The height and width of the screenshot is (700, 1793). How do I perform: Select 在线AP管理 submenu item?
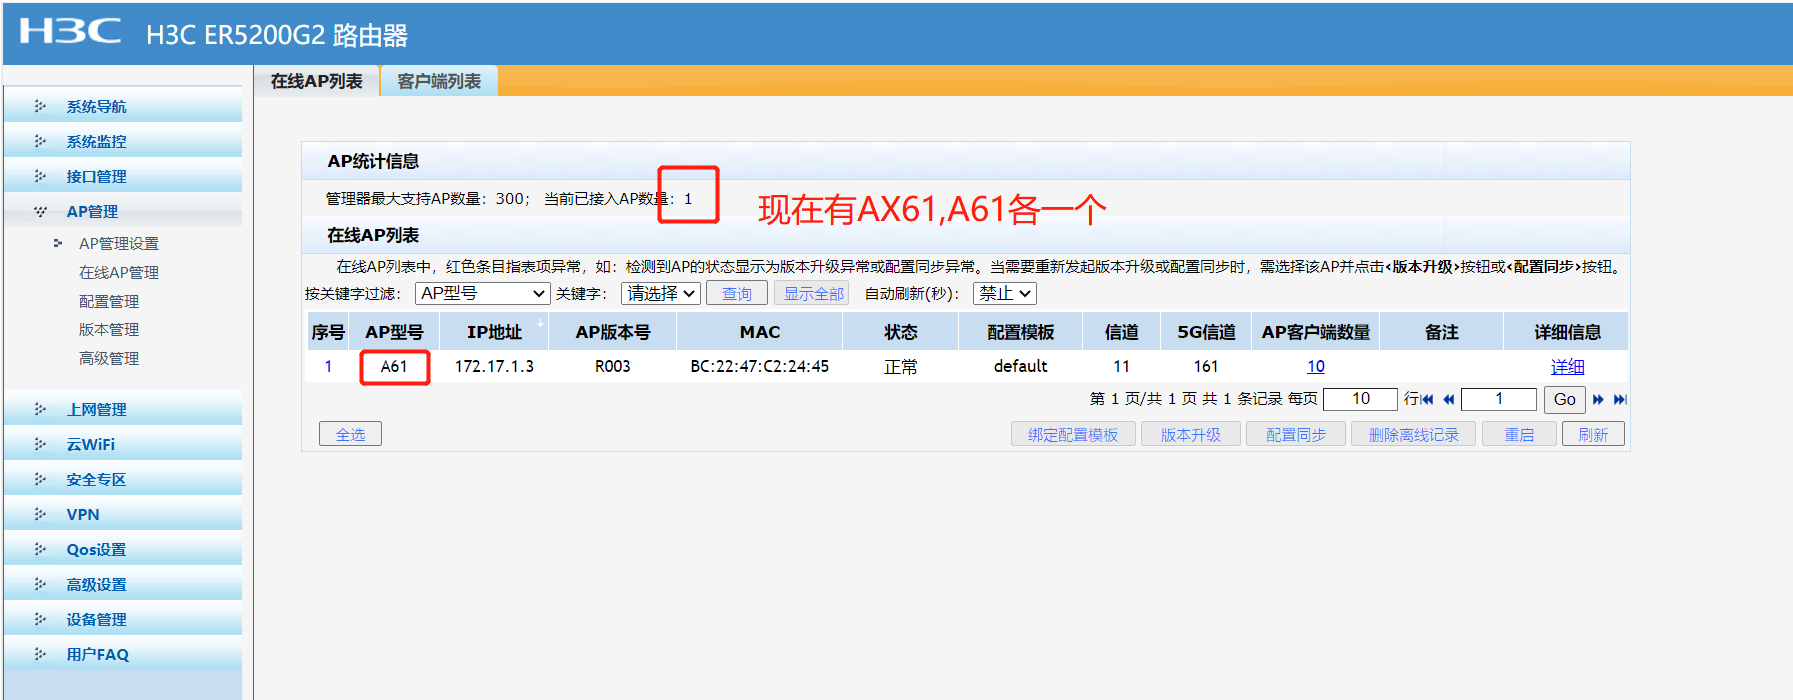coord(119,272)
